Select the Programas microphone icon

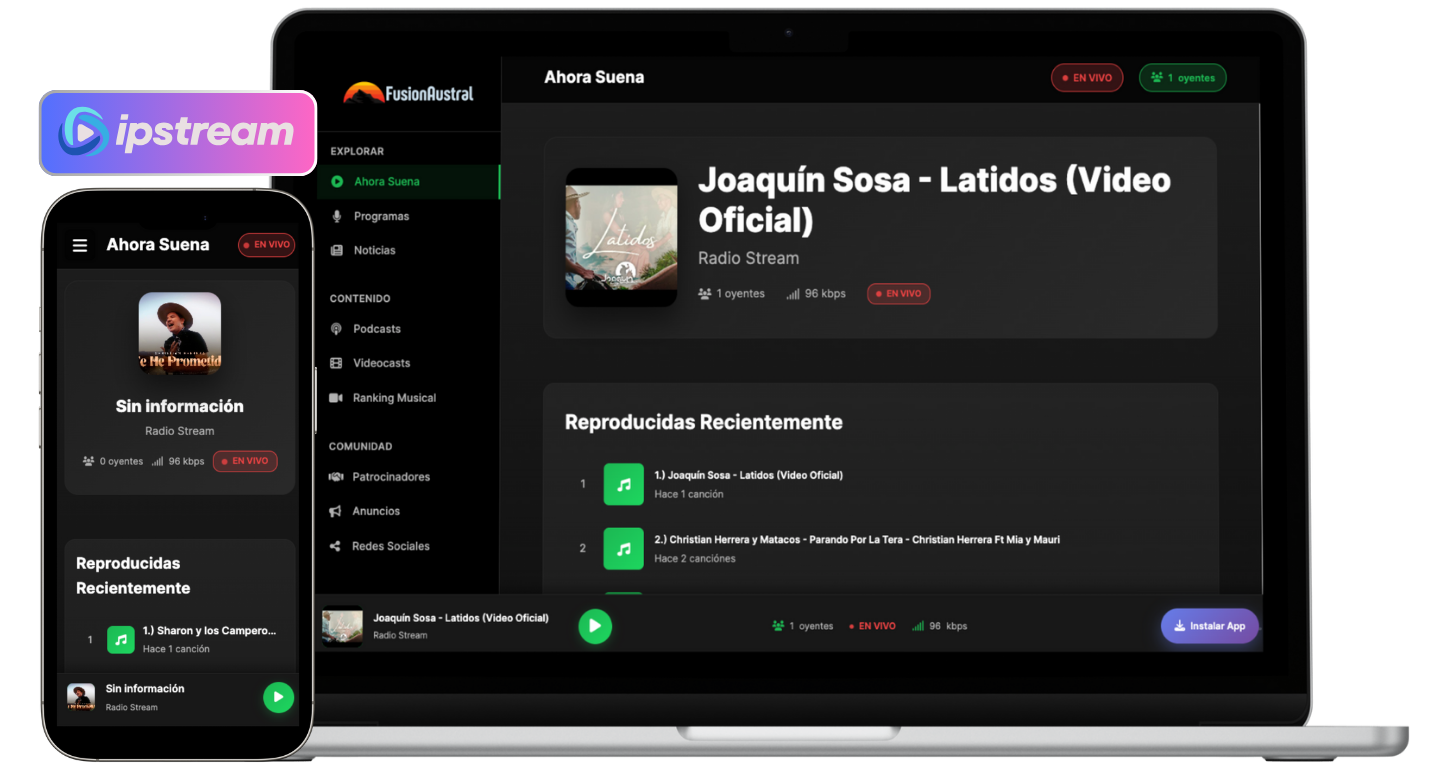coord(337,216)
